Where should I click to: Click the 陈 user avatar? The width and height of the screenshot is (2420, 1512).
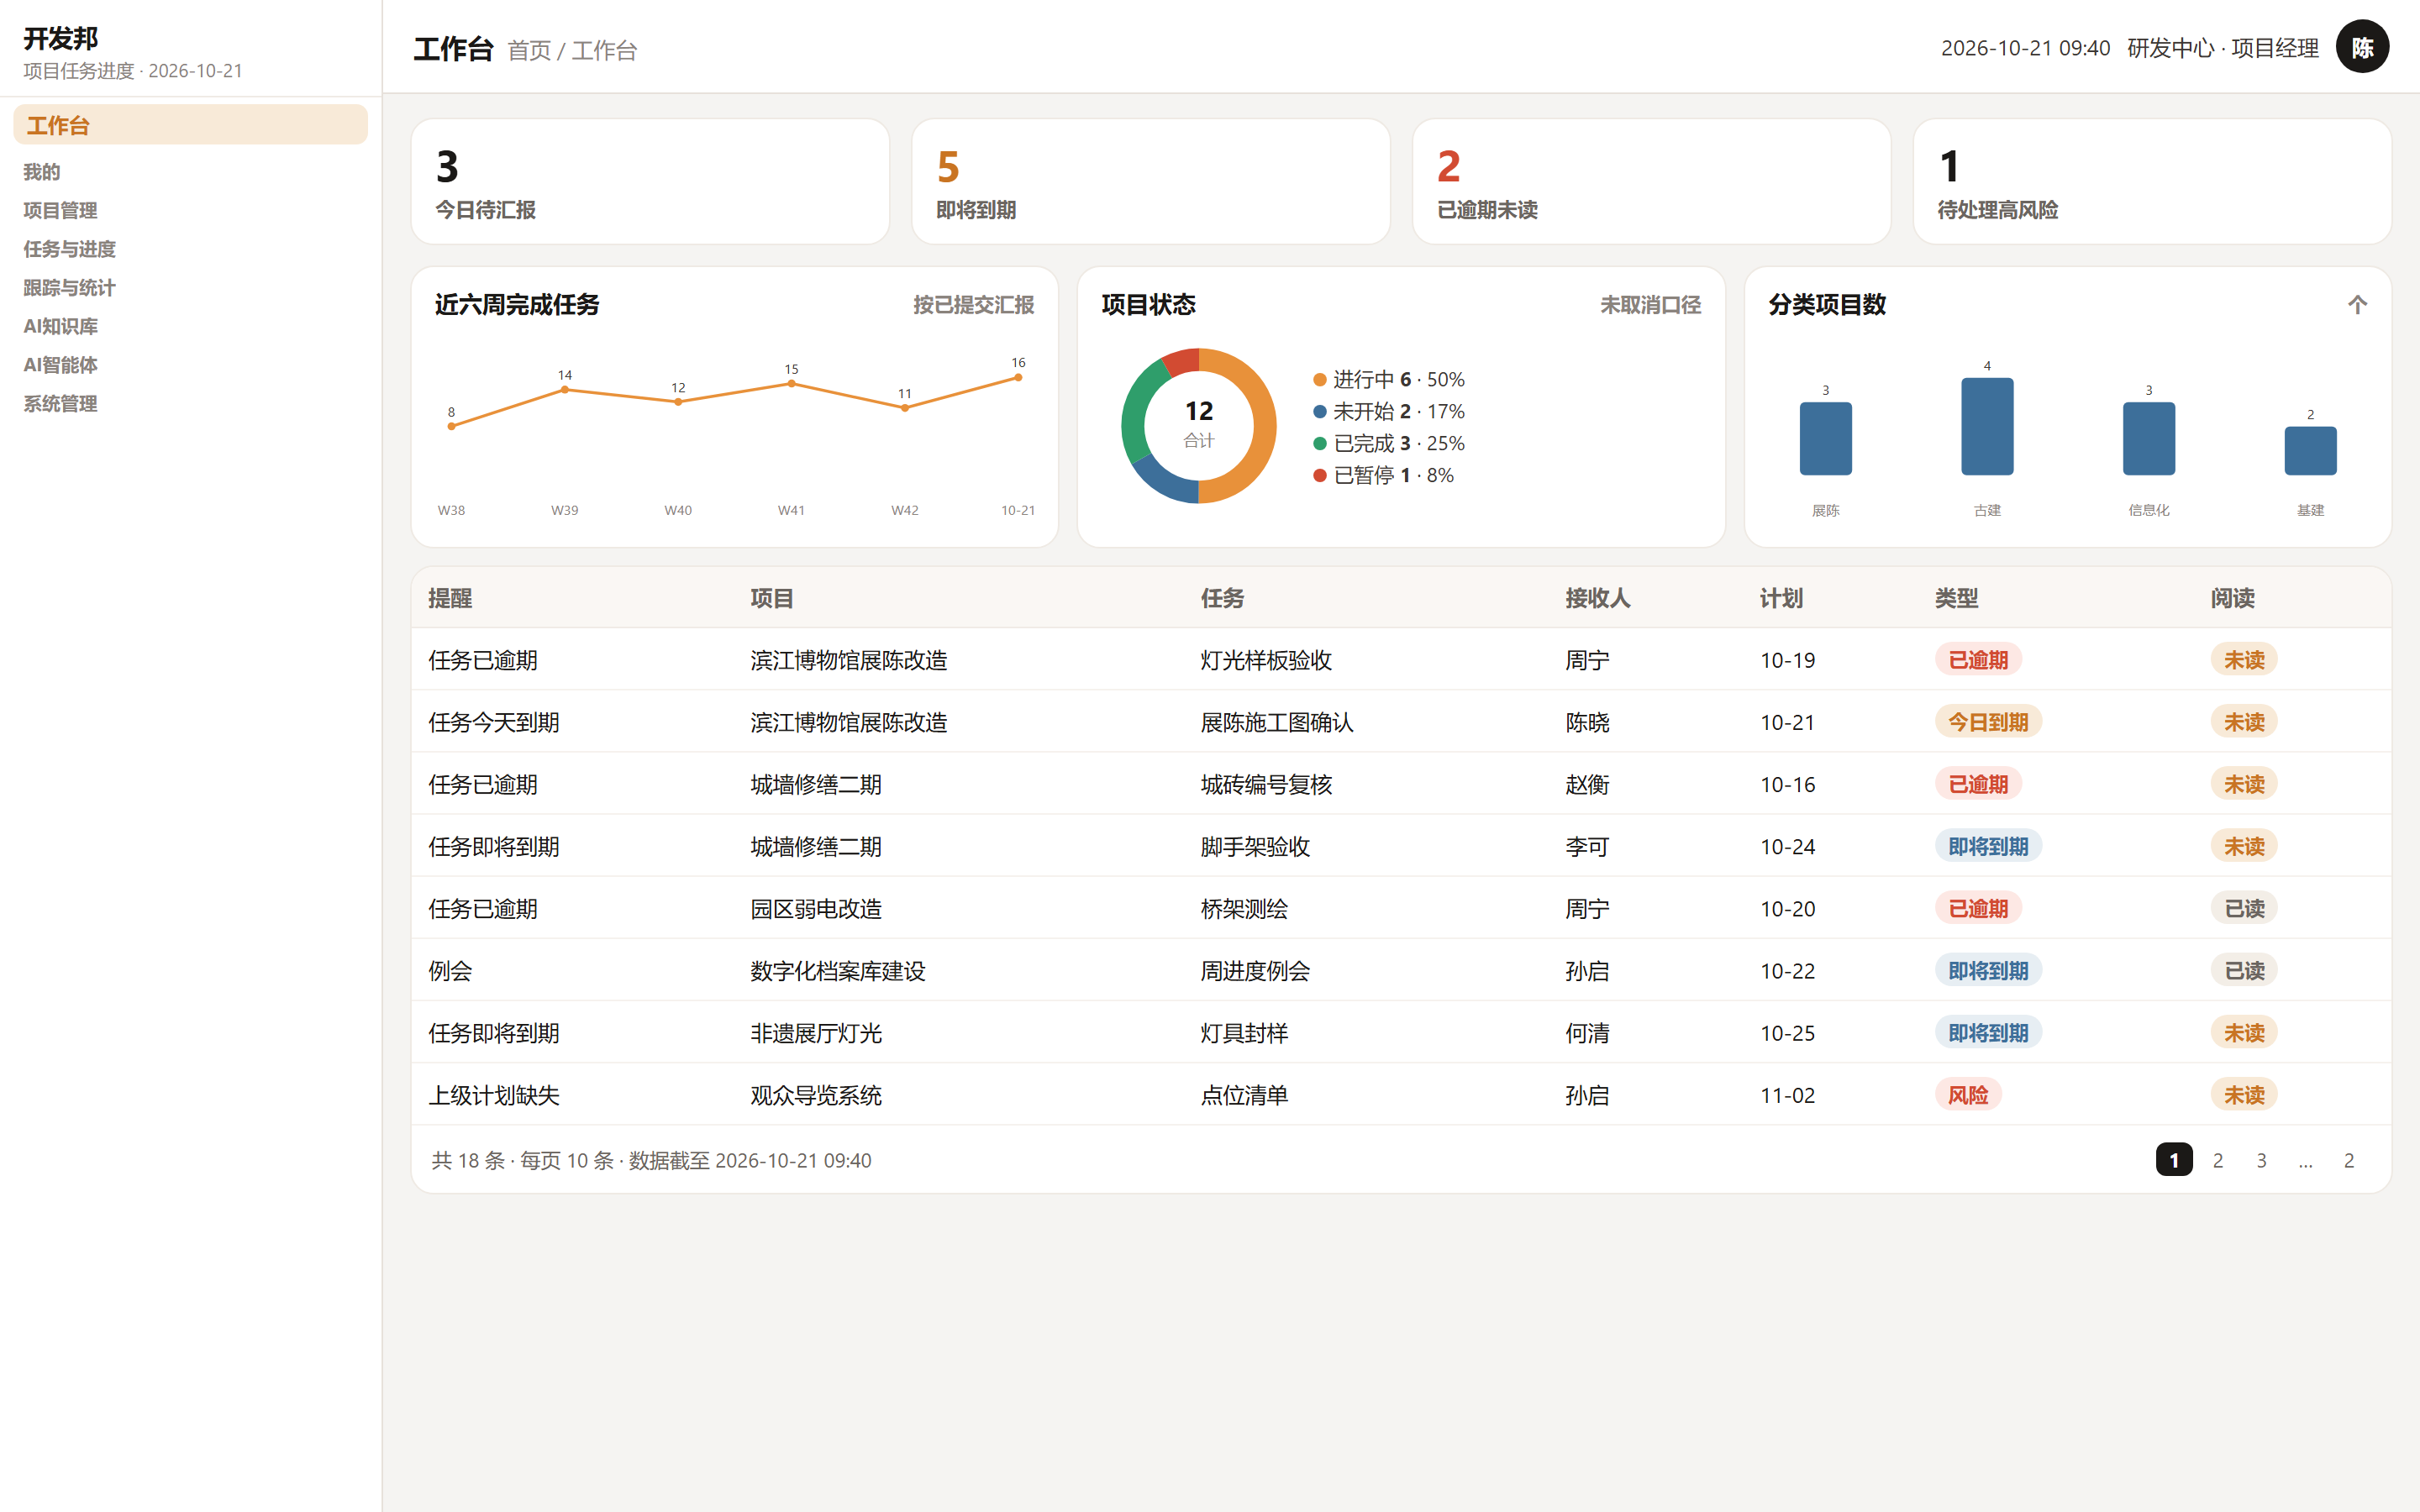[x=2362, y=47]
